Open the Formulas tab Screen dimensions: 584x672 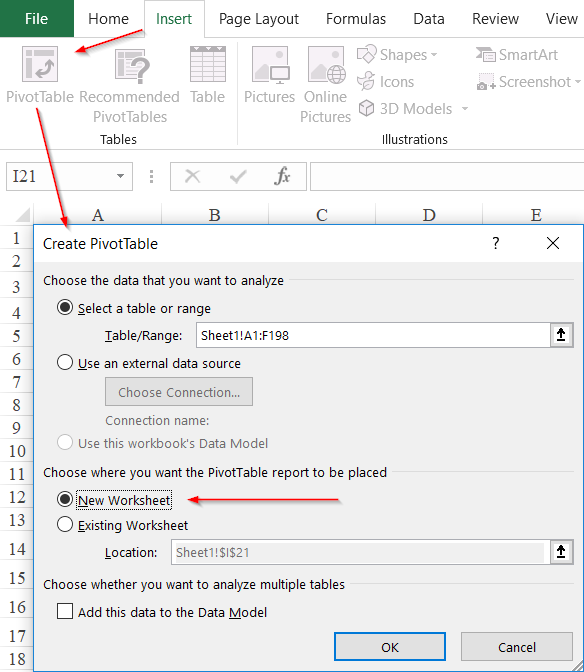(x=356, y=19)
